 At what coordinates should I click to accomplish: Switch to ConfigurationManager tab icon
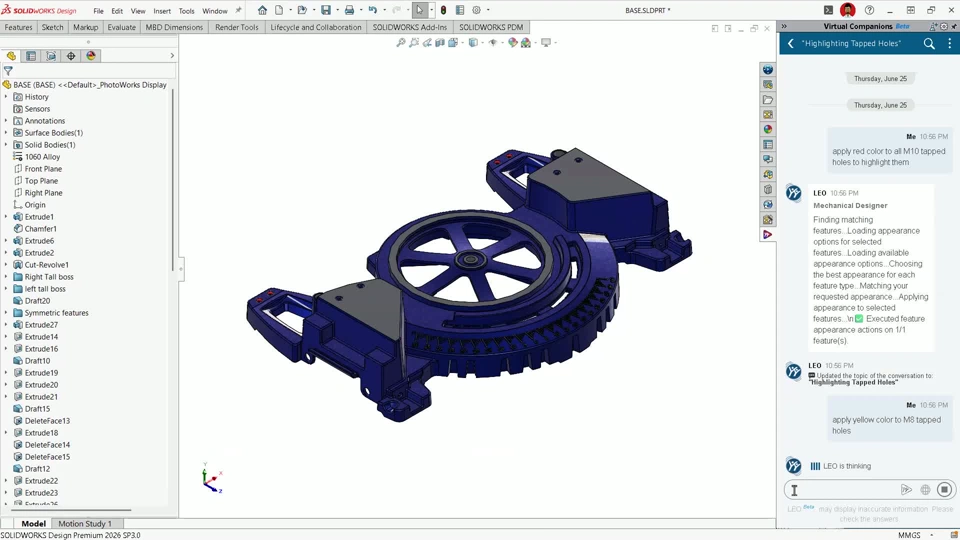(51, 56)
